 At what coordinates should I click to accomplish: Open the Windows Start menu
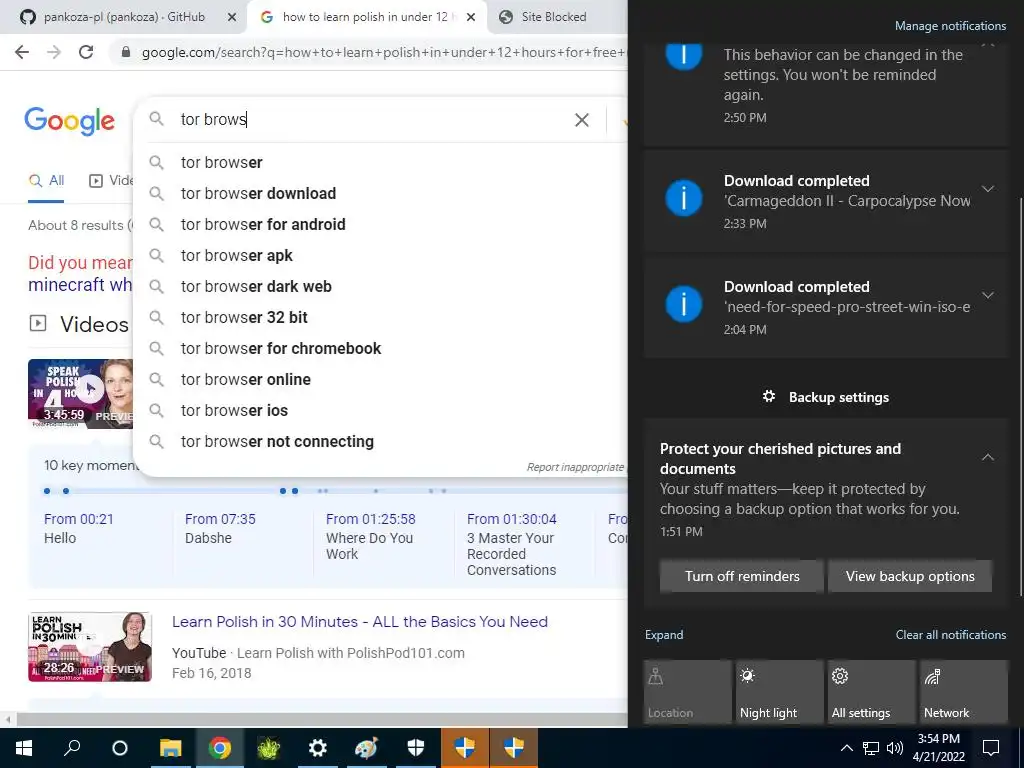24,748
